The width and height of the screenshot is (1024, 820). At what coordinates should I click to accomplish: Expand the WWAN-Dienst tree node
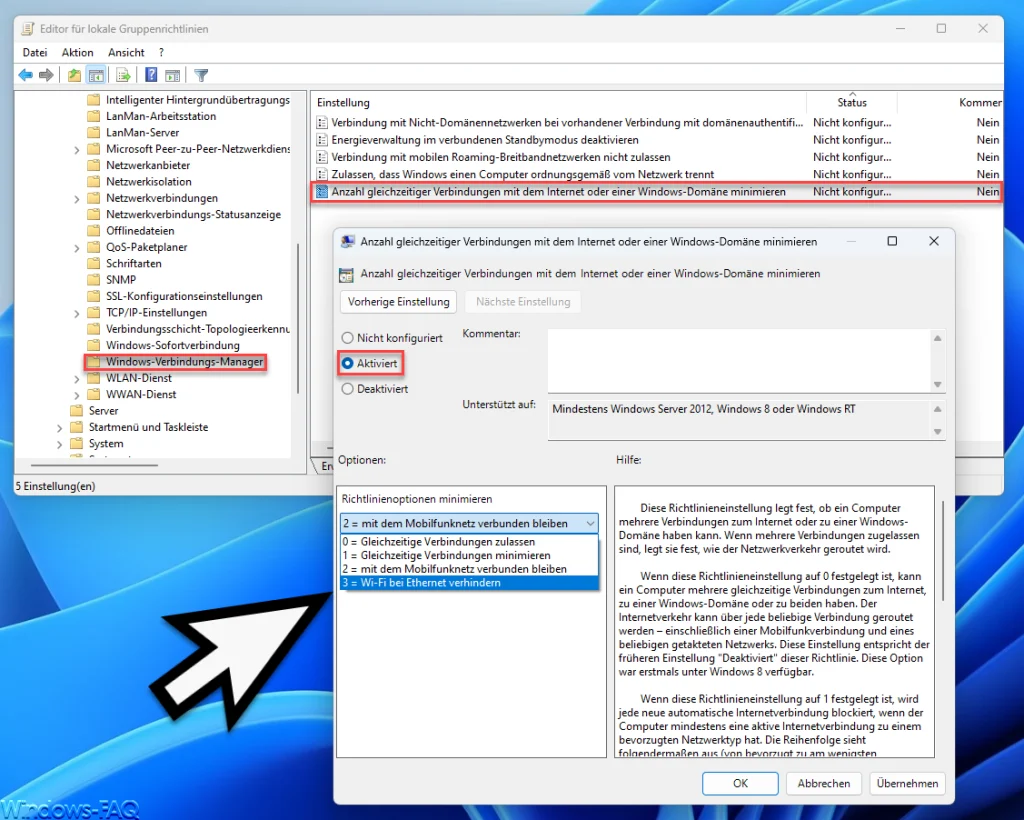click(x=77, y=395)
